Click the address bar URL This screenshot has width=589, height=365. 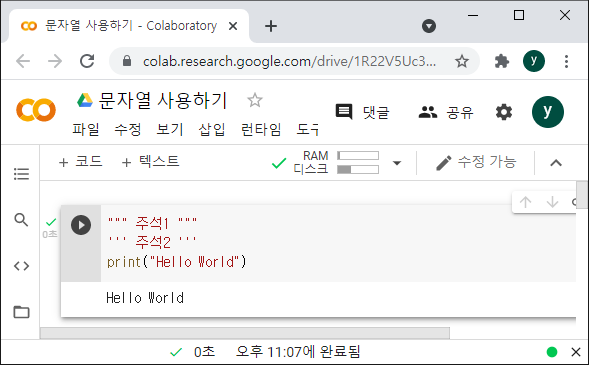290,61
